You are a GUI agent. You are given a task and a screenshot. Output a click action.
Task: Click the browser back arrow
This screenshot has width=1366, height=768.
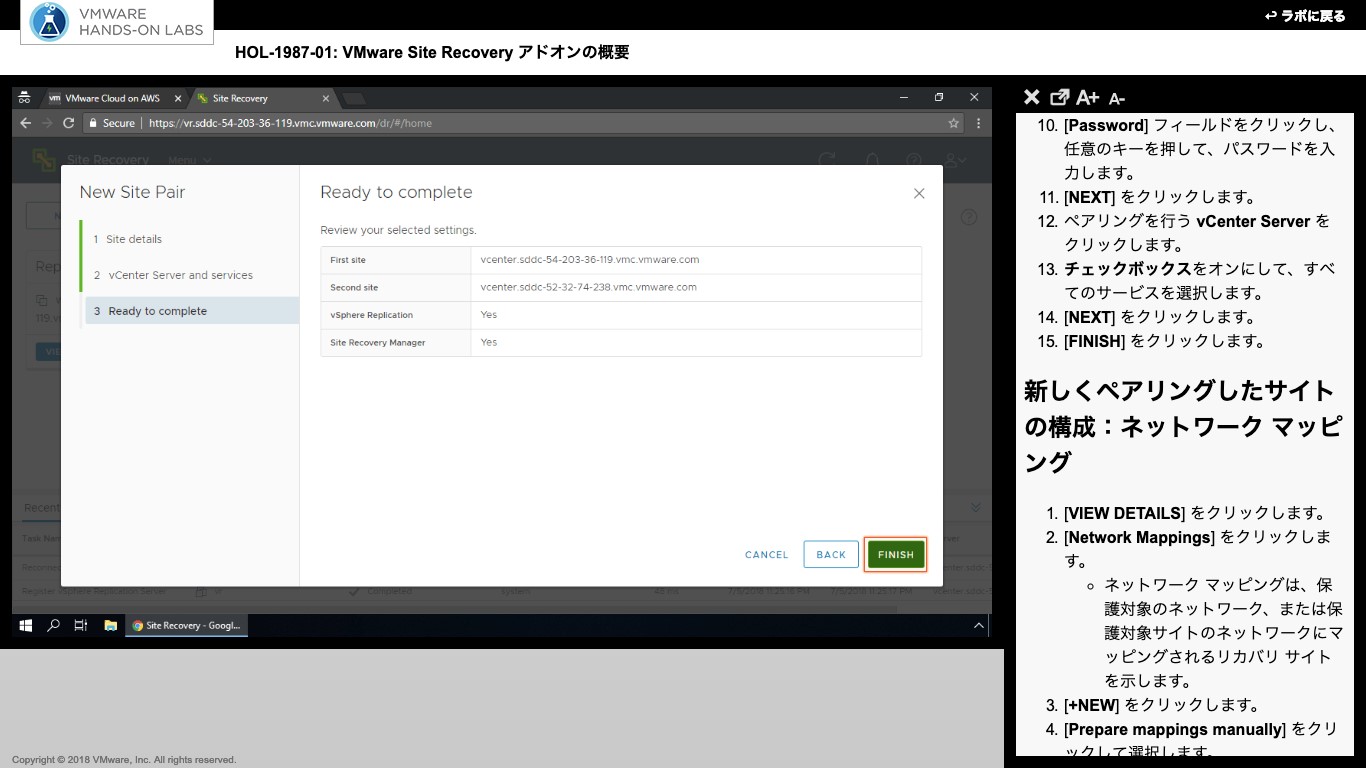click(26, 123)
